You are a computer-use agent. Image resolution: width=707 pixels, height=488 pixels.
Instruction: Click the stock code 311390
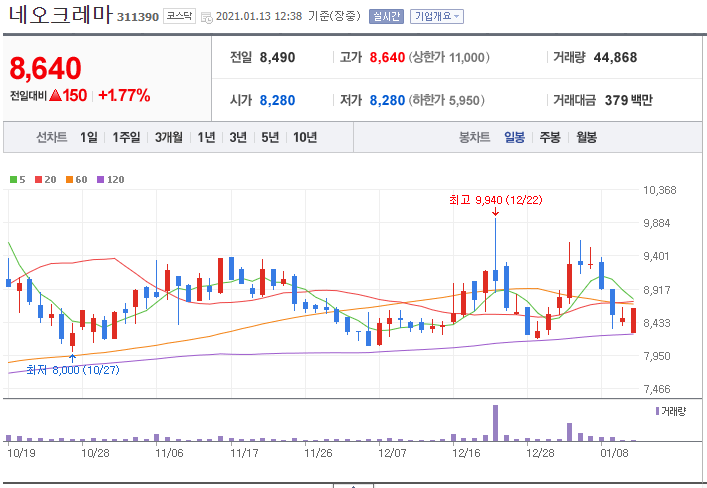[x=138, y=17]
